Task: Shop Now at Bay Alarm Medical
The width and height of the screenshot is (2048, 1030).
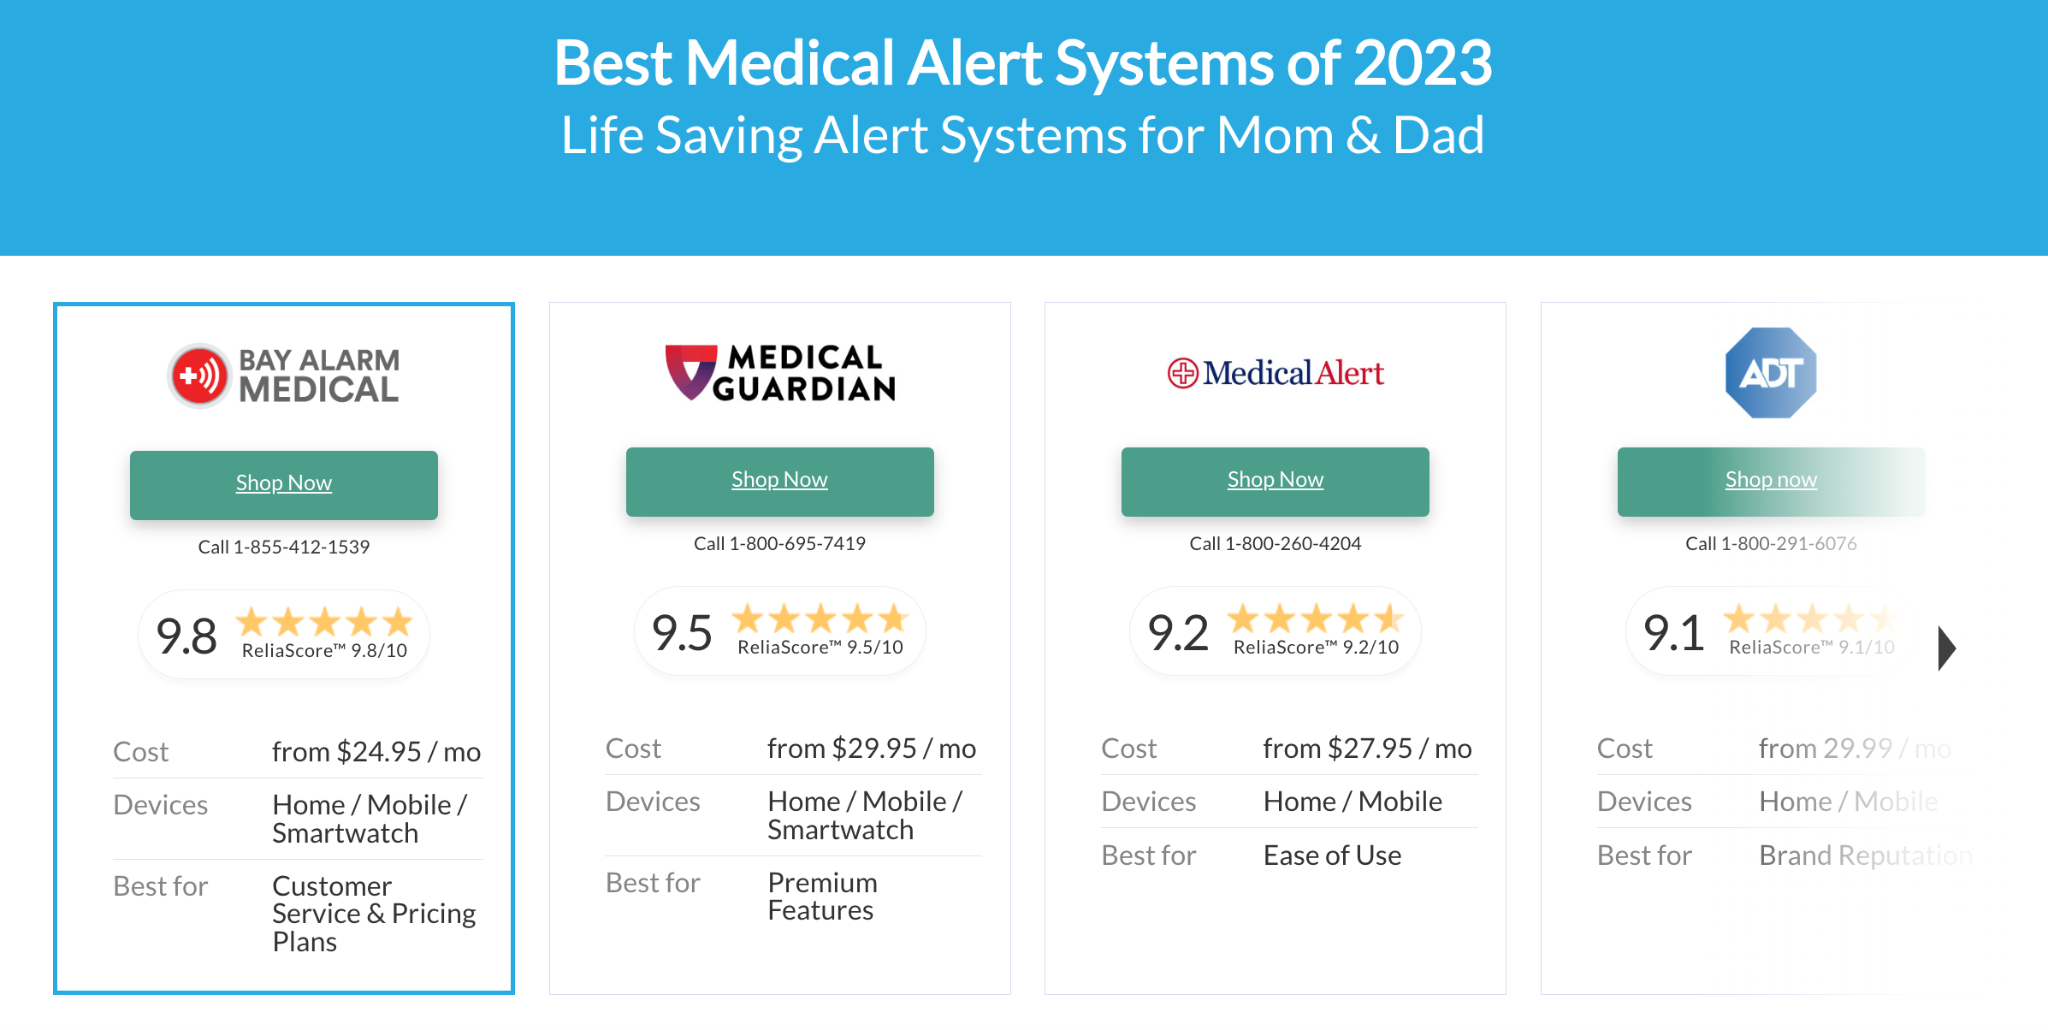Action: point(284,485)
